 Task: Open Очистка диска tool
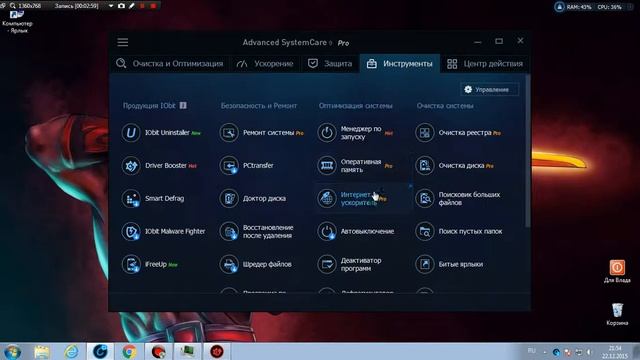[455, 166]
